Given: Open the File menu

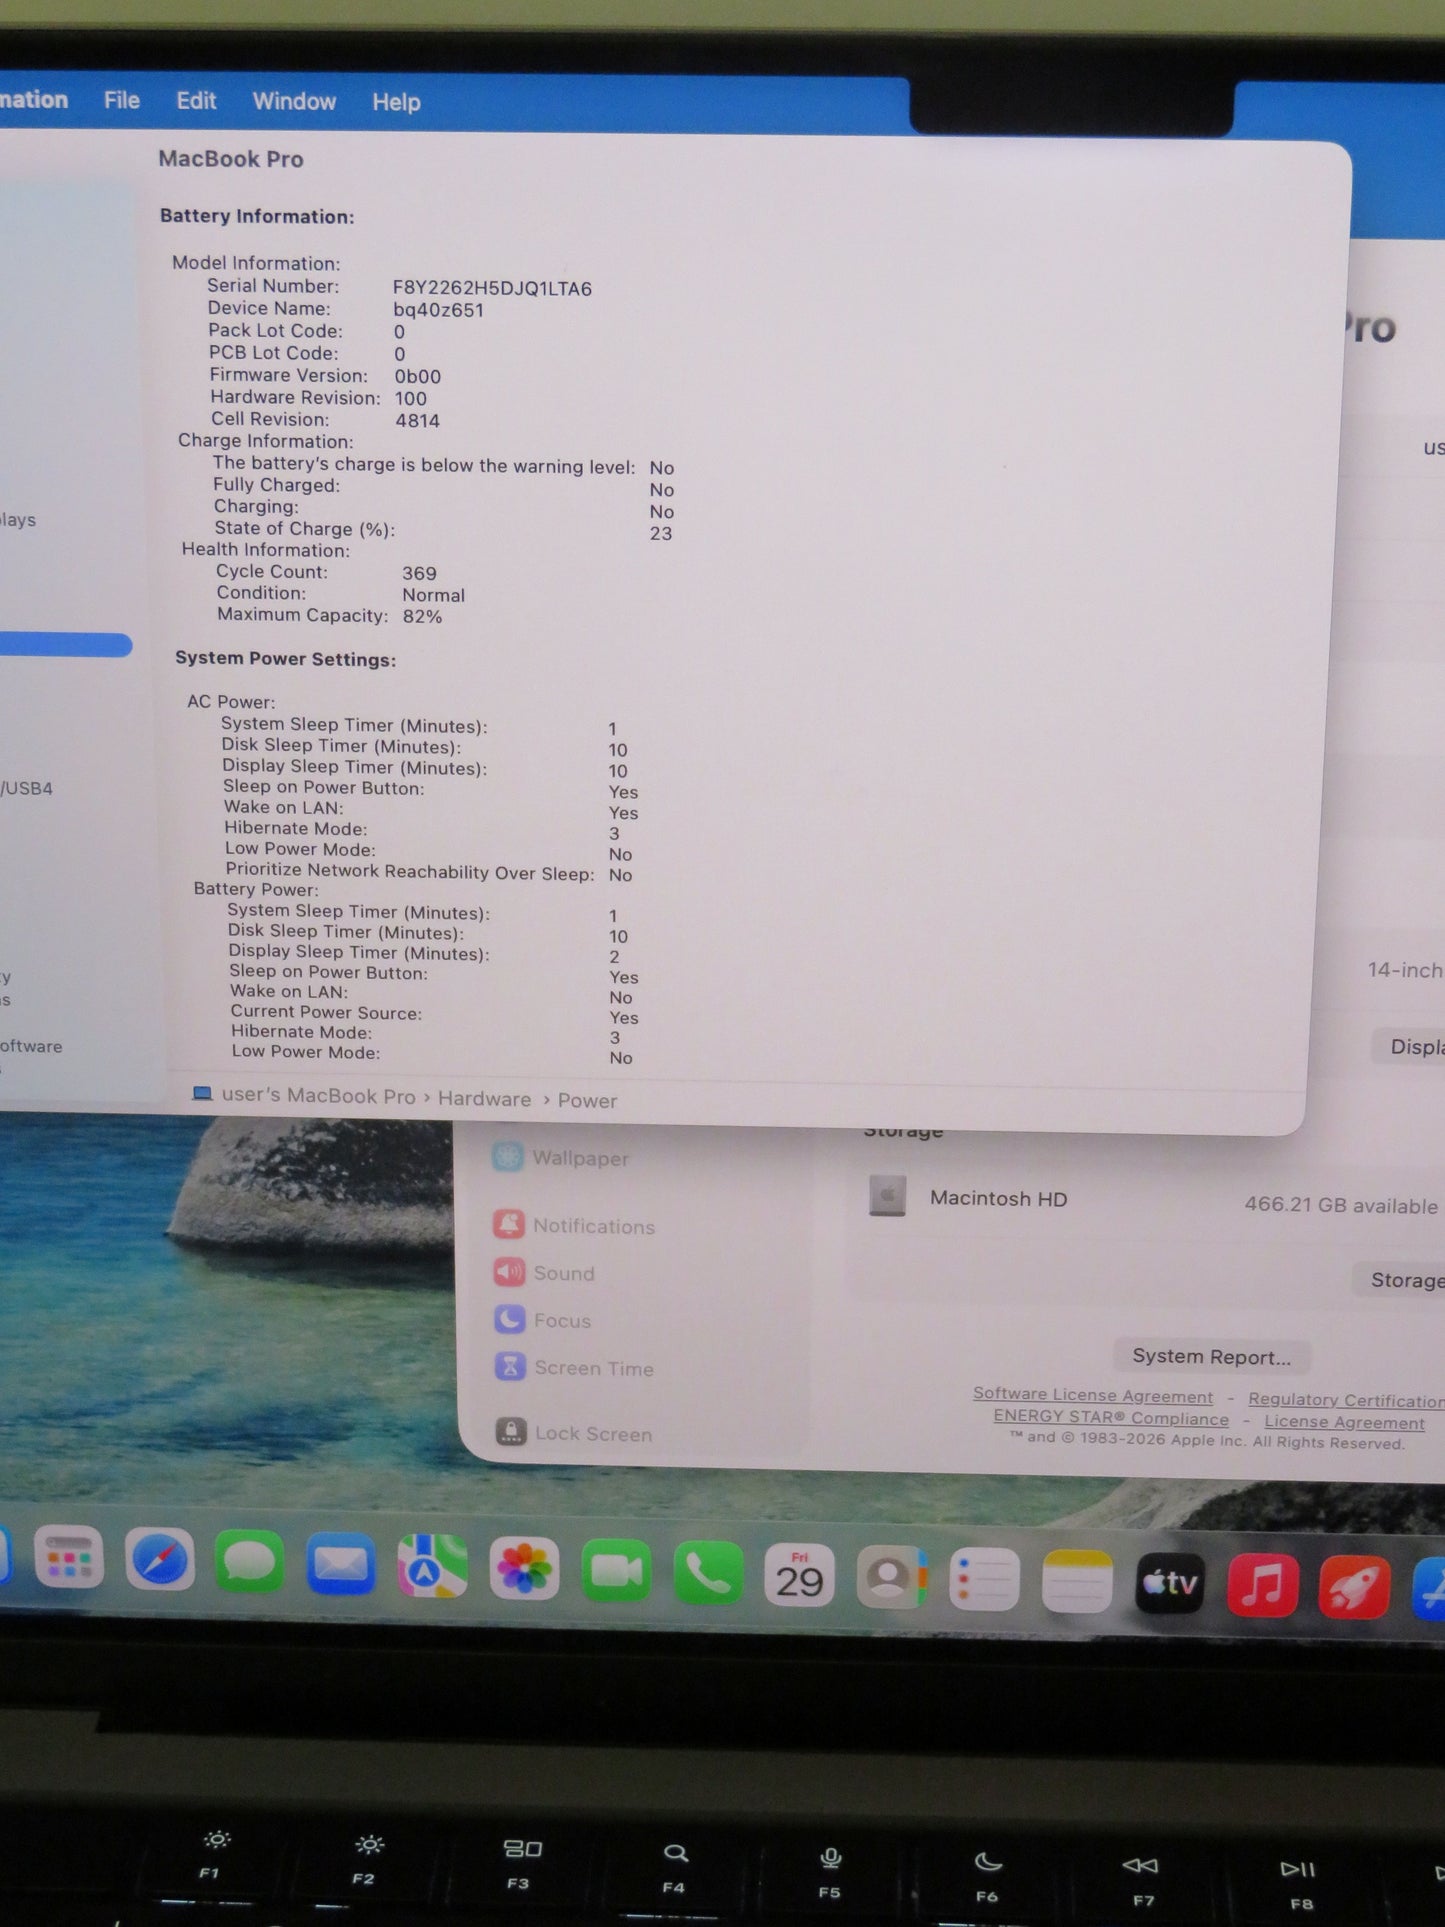Looking at the screenshot, I should coord(122,100).
